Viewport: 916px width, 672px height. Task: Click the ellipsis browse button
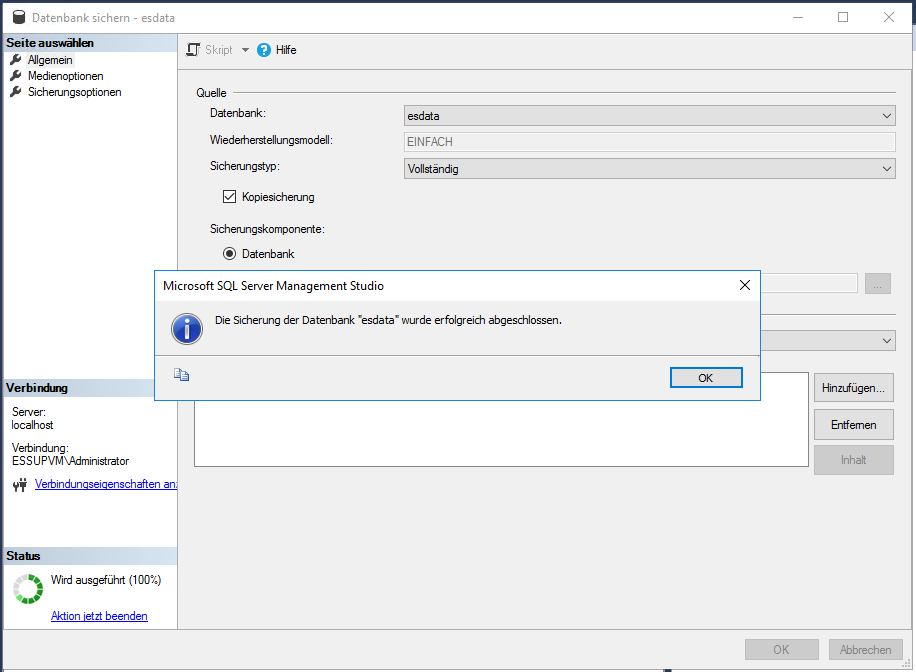[878, 284]
